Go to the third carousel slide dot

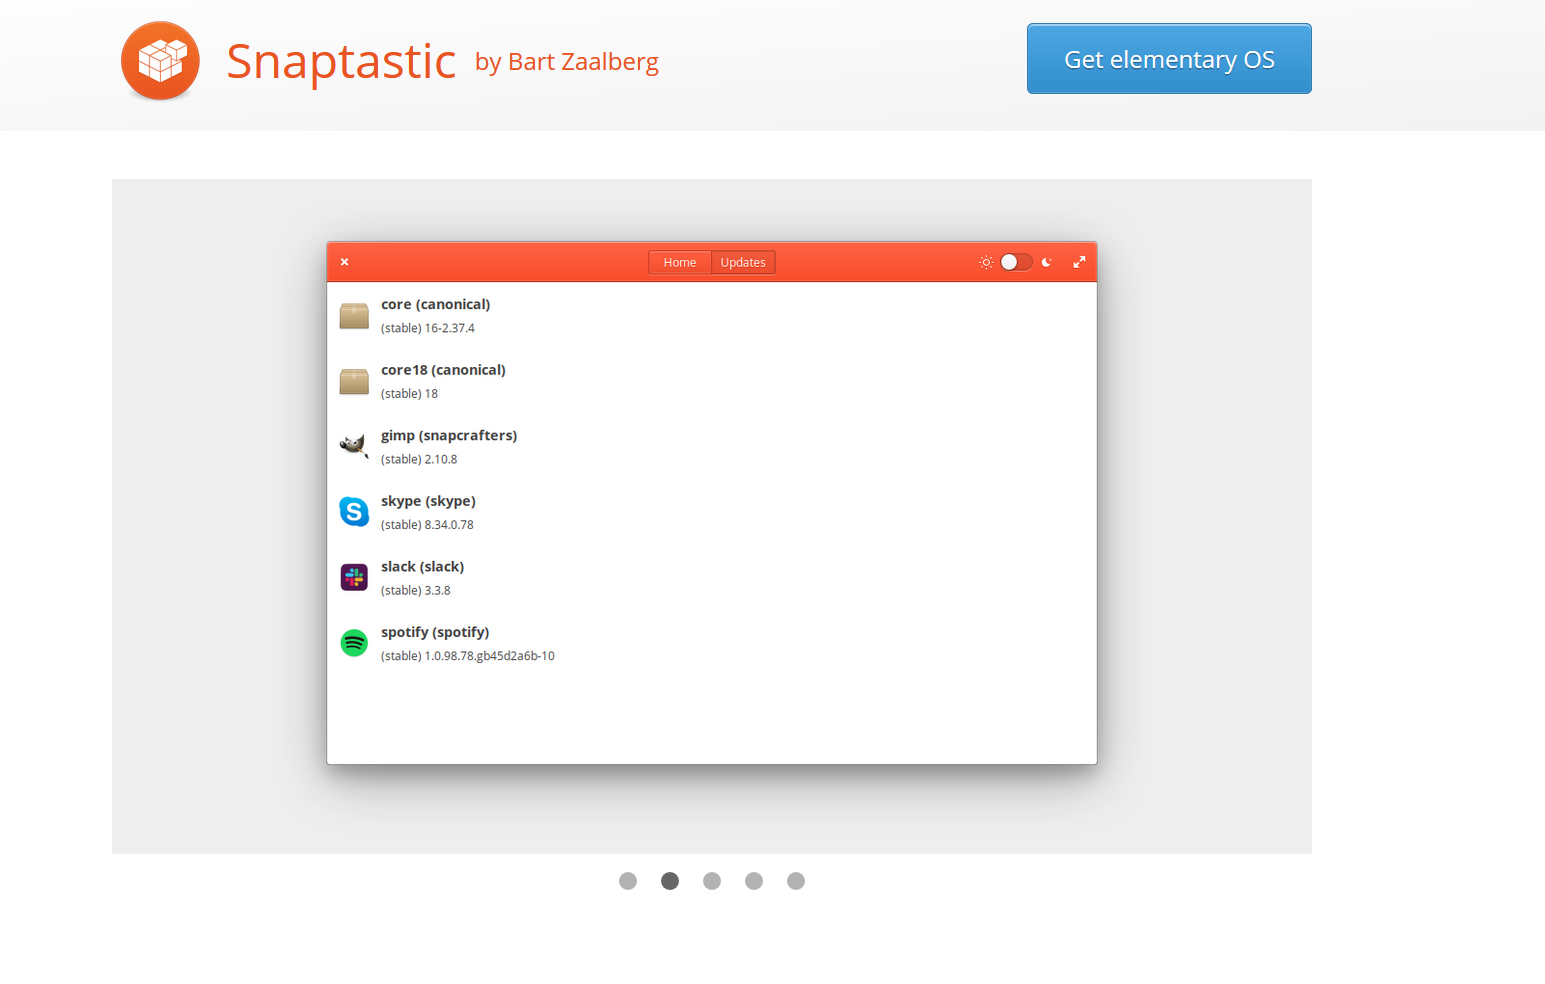[712, 881]
